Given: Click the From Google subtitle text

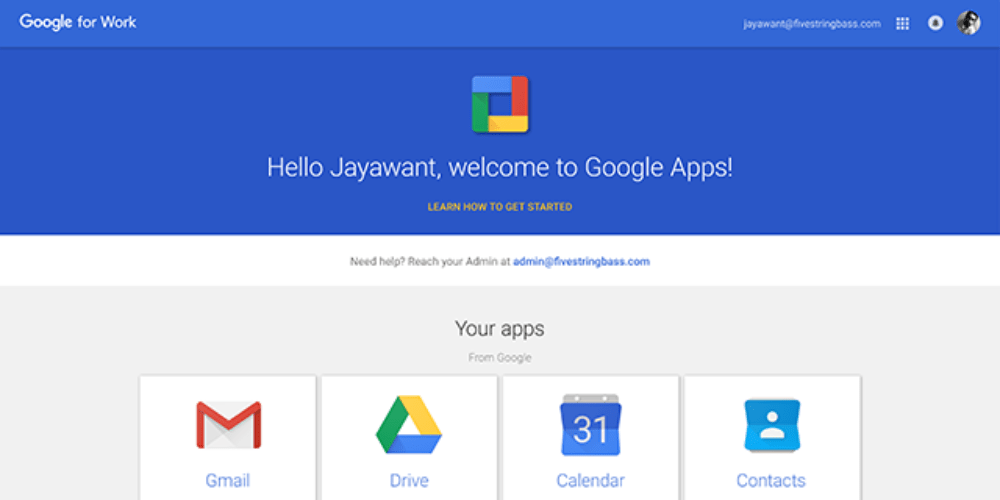Looking at the screenshot, I should click(500, 357).
